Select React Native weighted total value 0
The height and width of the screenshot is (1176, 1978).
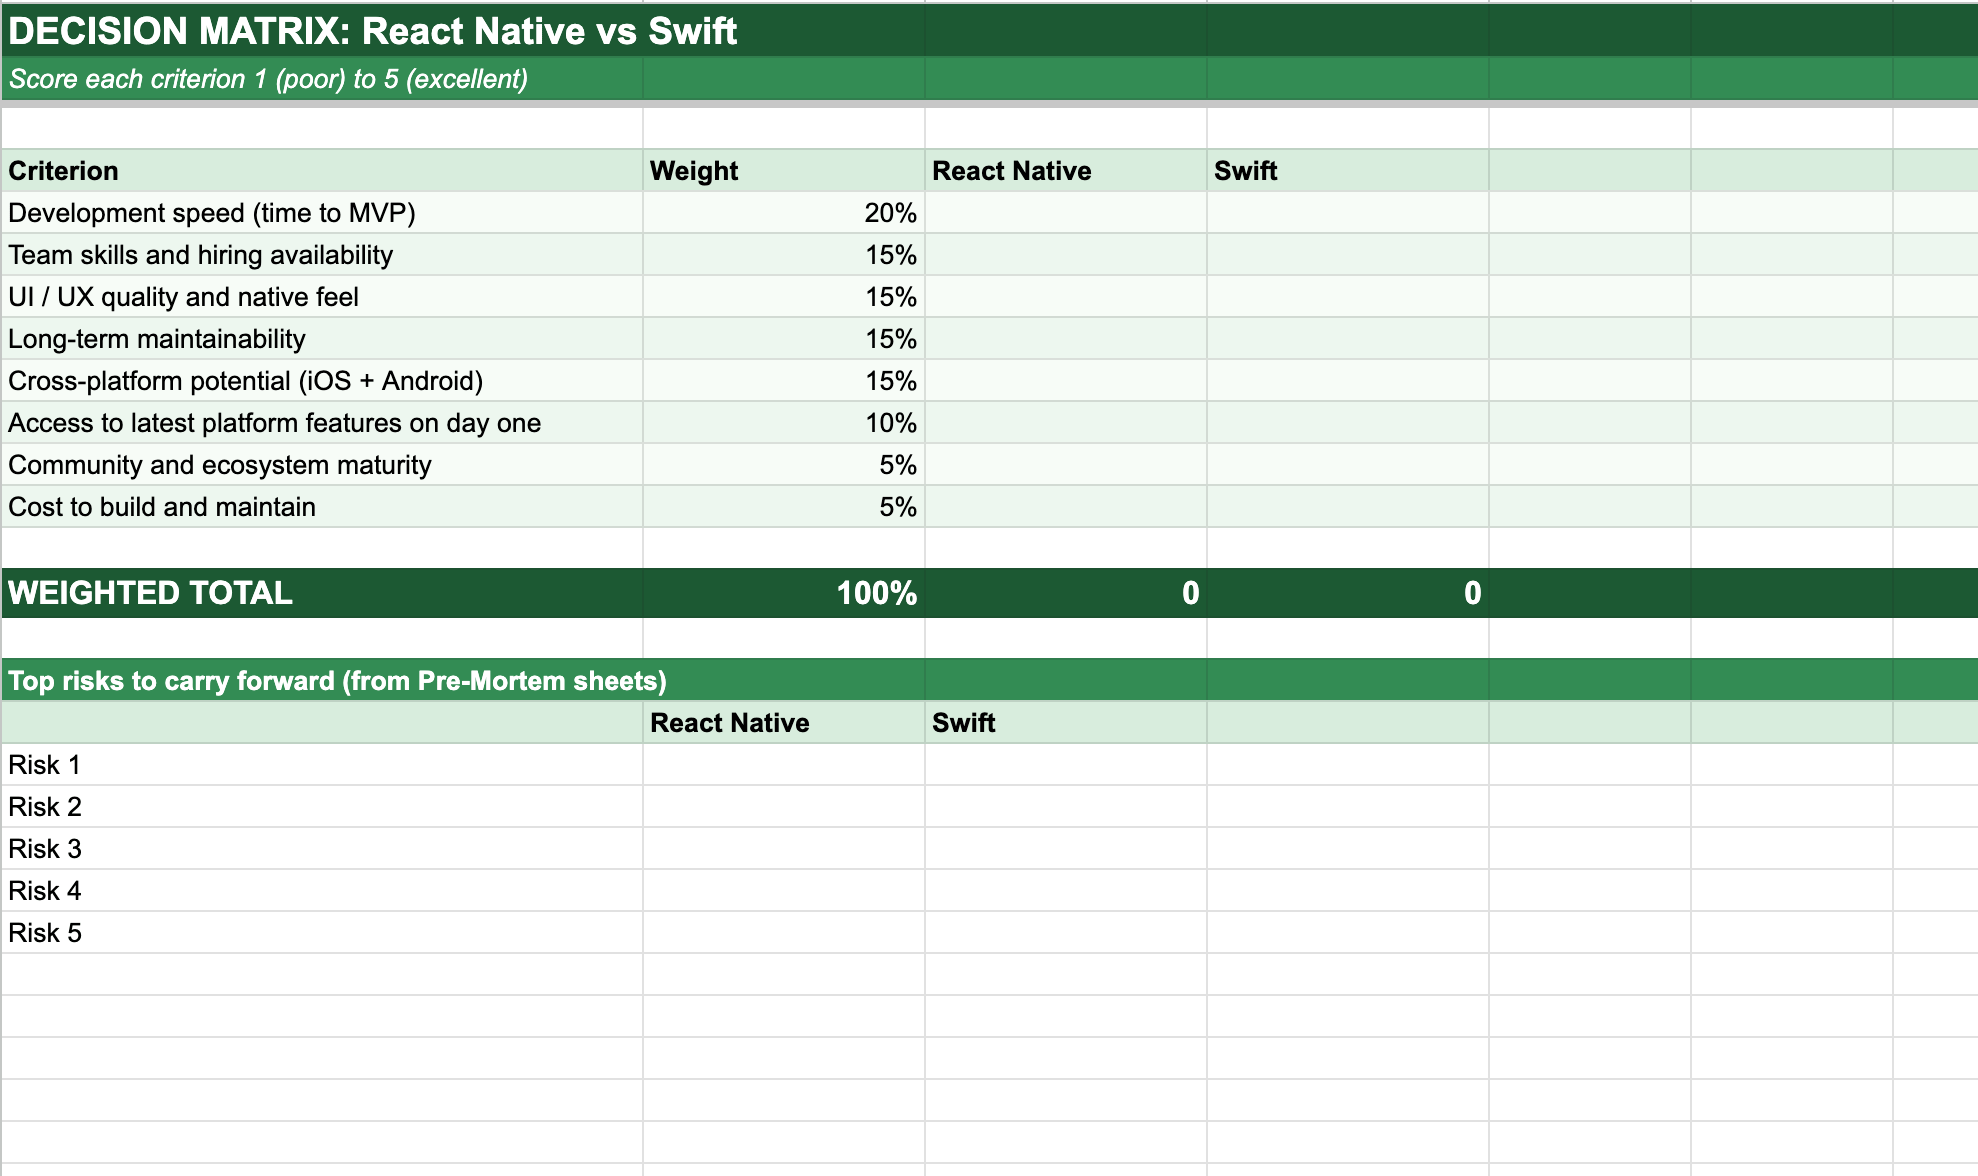click(x=1066, y=593)
